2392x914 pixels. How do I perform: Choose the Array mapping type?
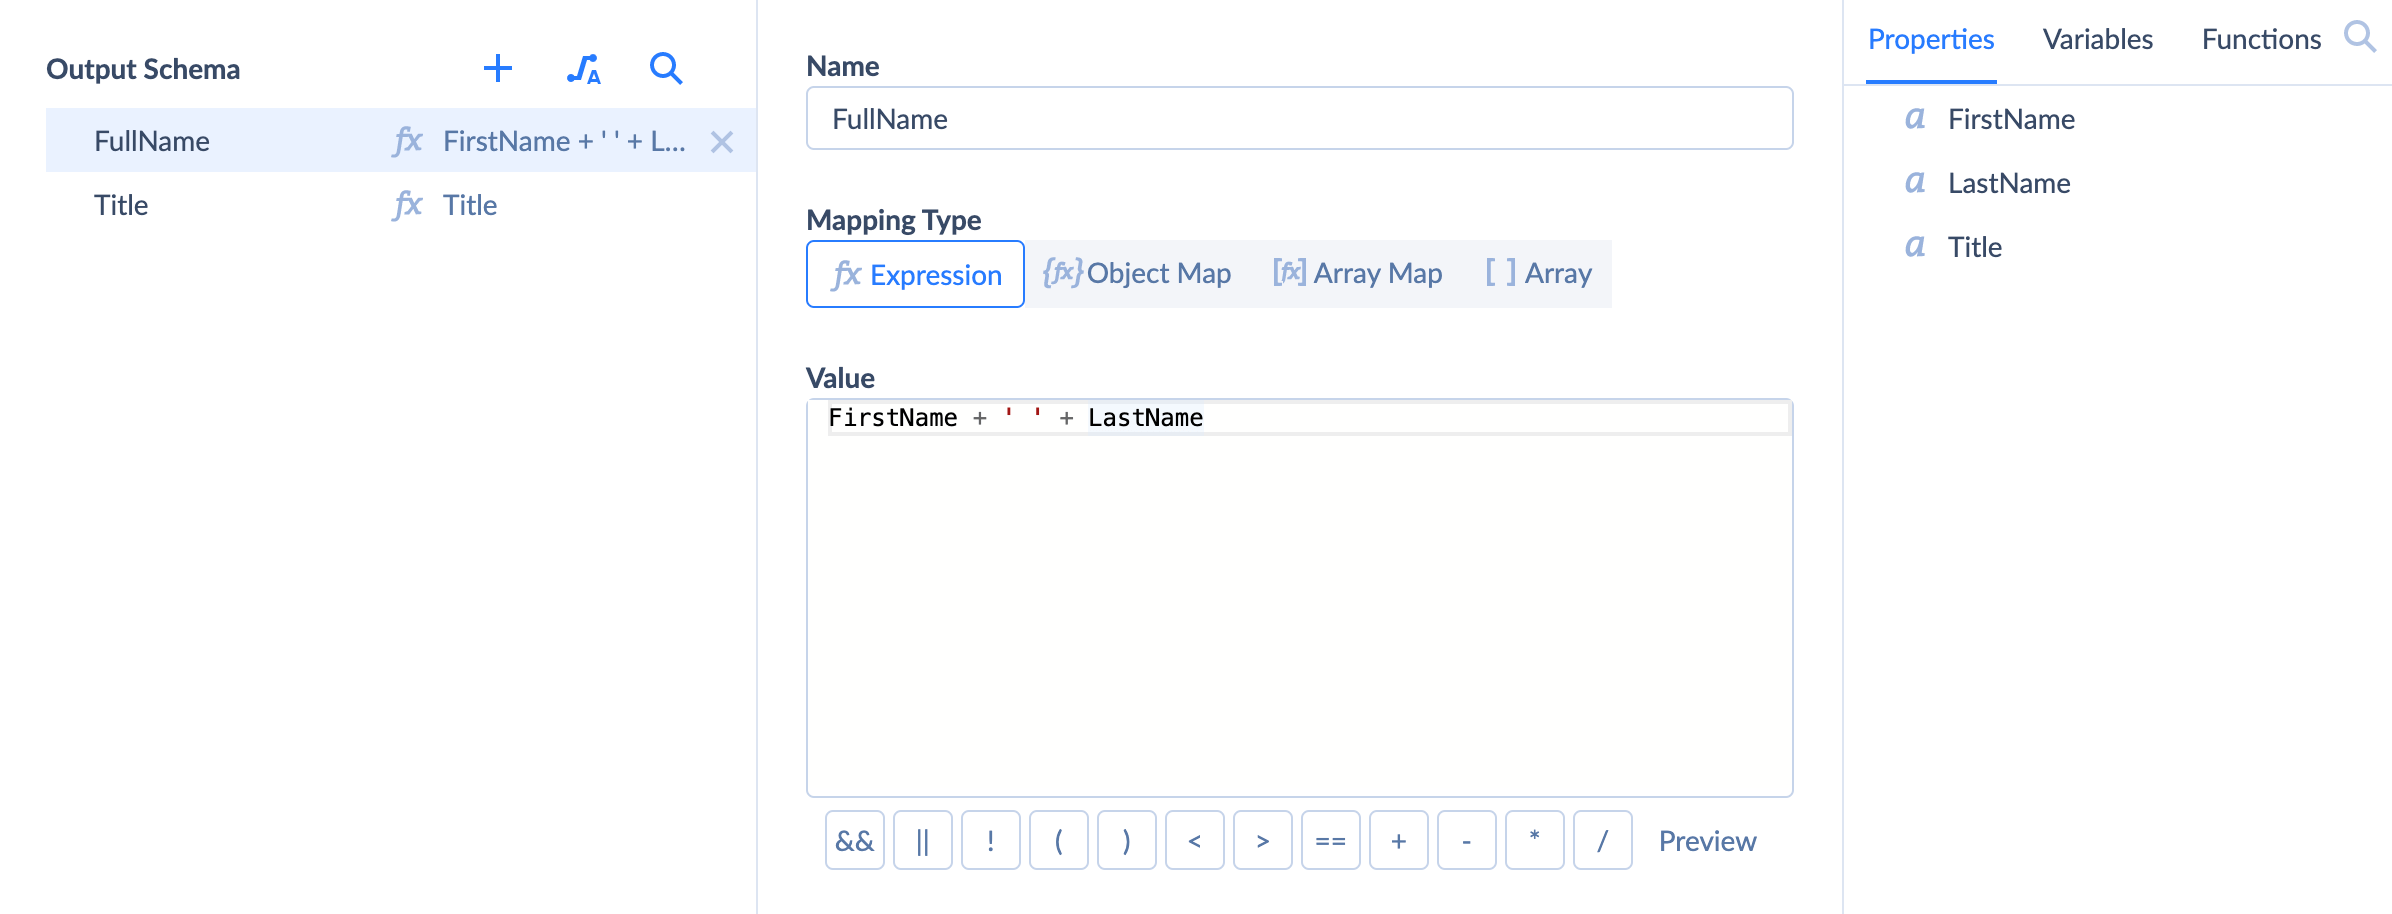click(x=1538, y=273)
